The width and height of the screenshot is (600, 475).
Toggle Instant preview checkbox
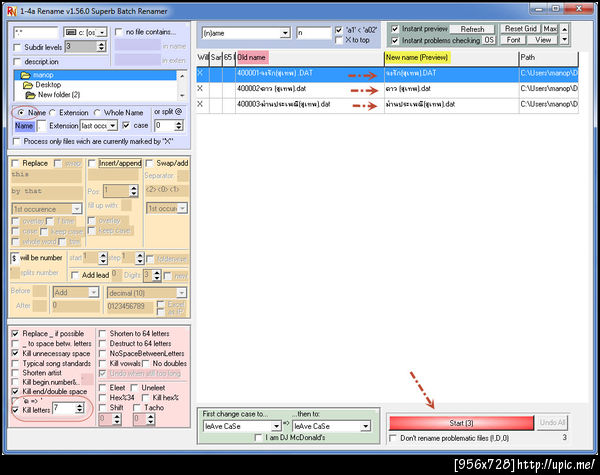coord(395,29)
